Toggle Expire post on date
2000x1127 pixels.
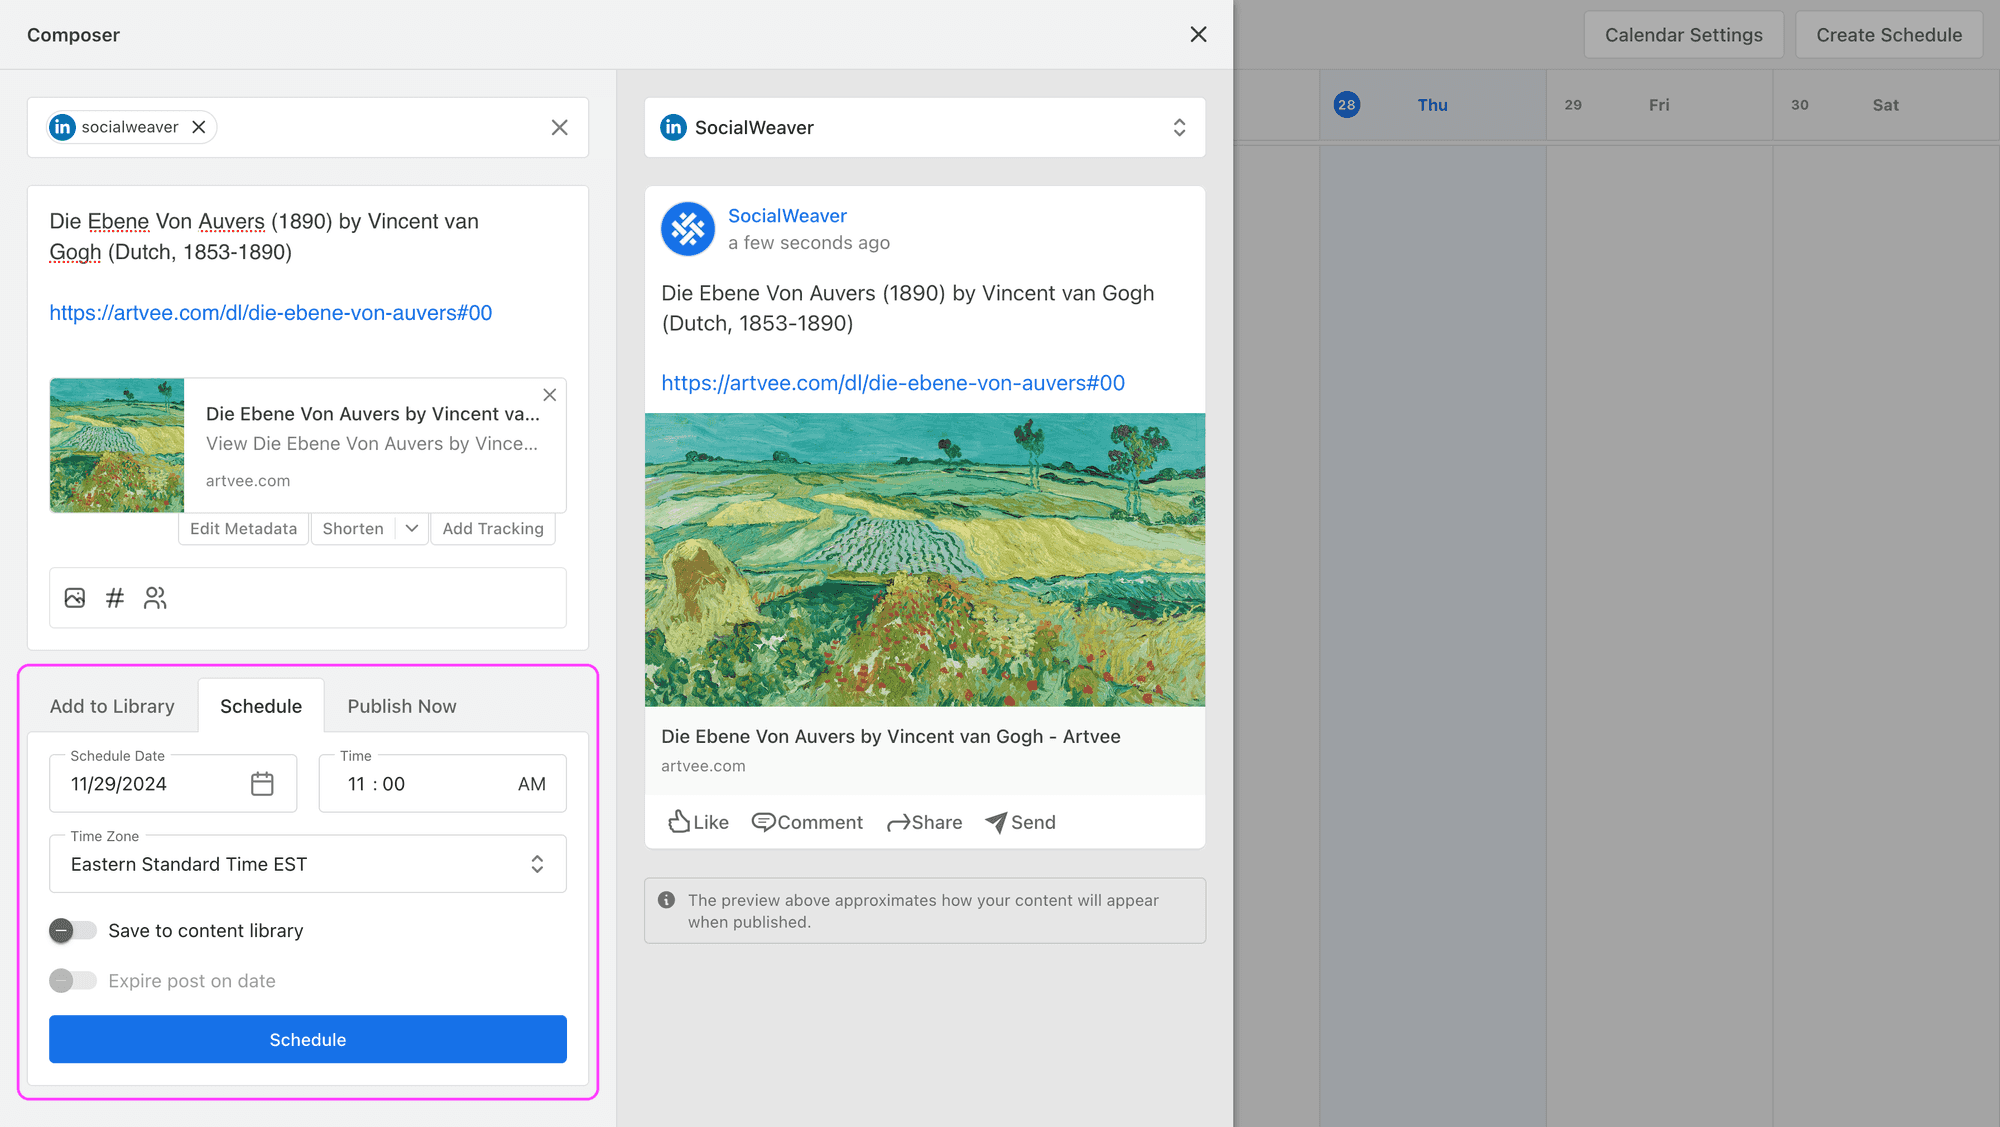coord(73,981)
